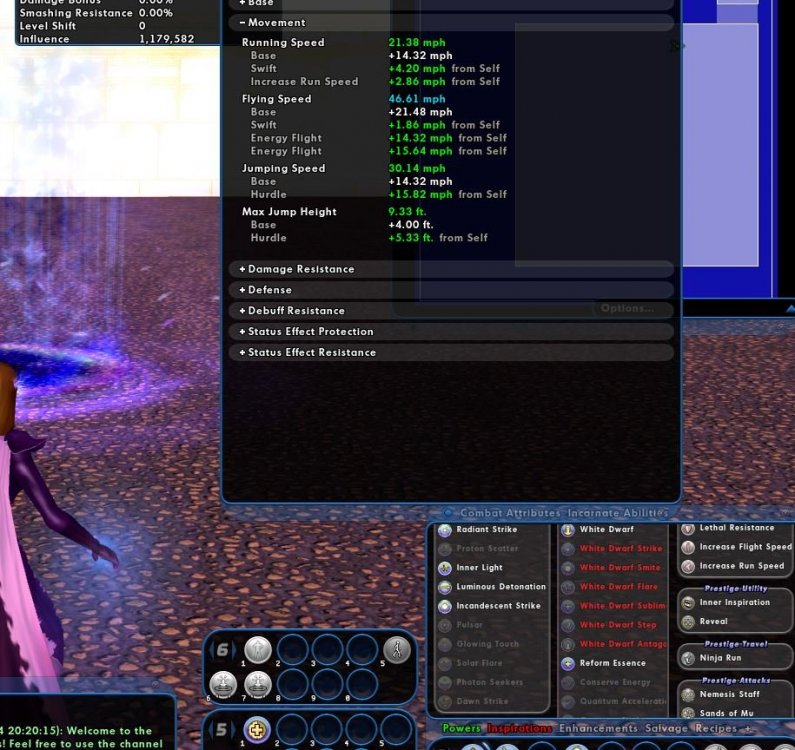The width and height of the screenshot is (795, 750).
Task: Switch to the Enhancements tab
Action: pyautogui.click(x=600, y=729)
